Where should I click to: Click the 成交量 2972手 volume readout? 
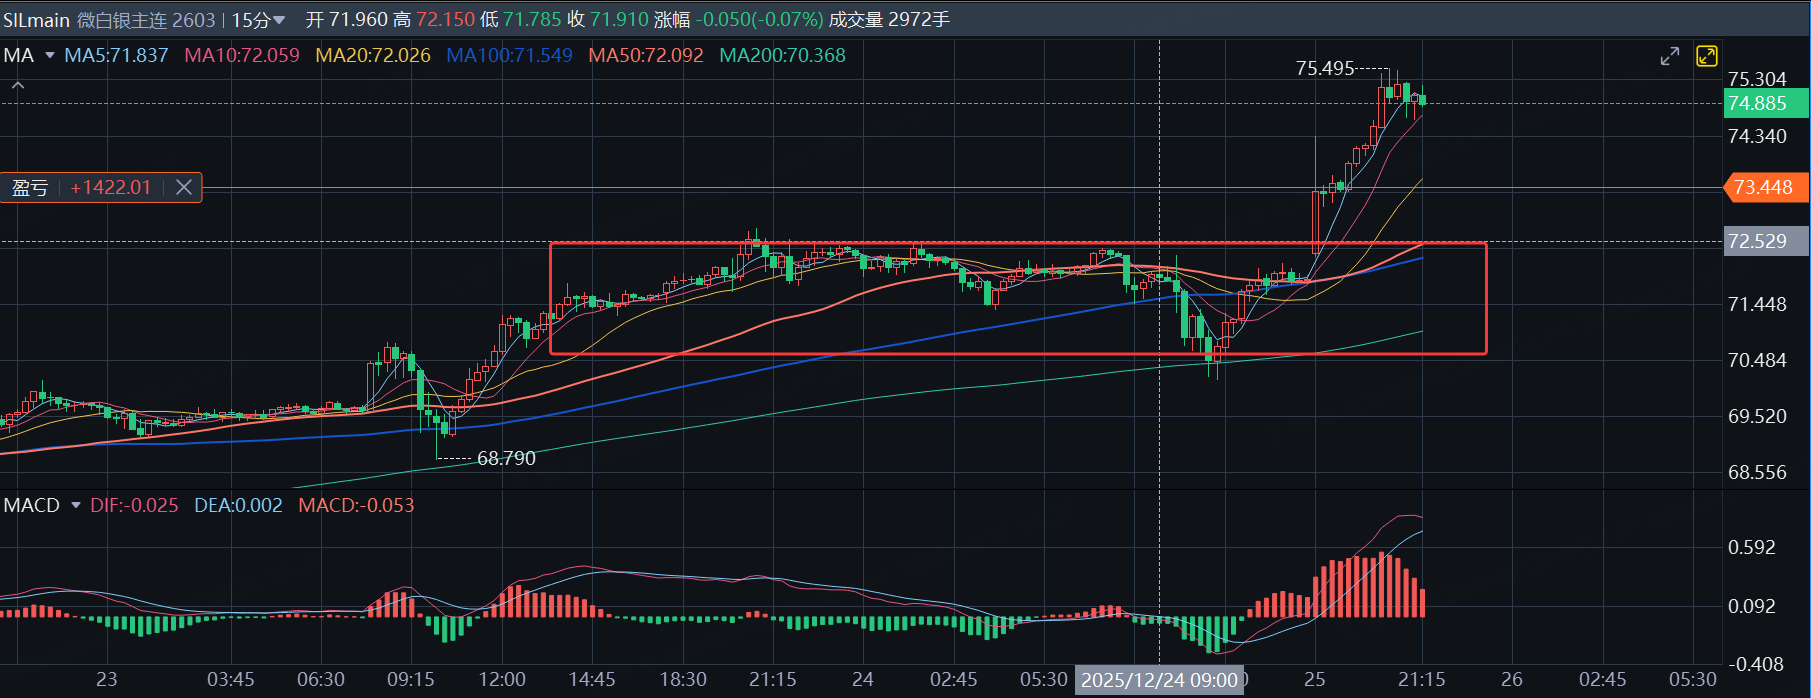pyautogui.click(x=889, y=20)
